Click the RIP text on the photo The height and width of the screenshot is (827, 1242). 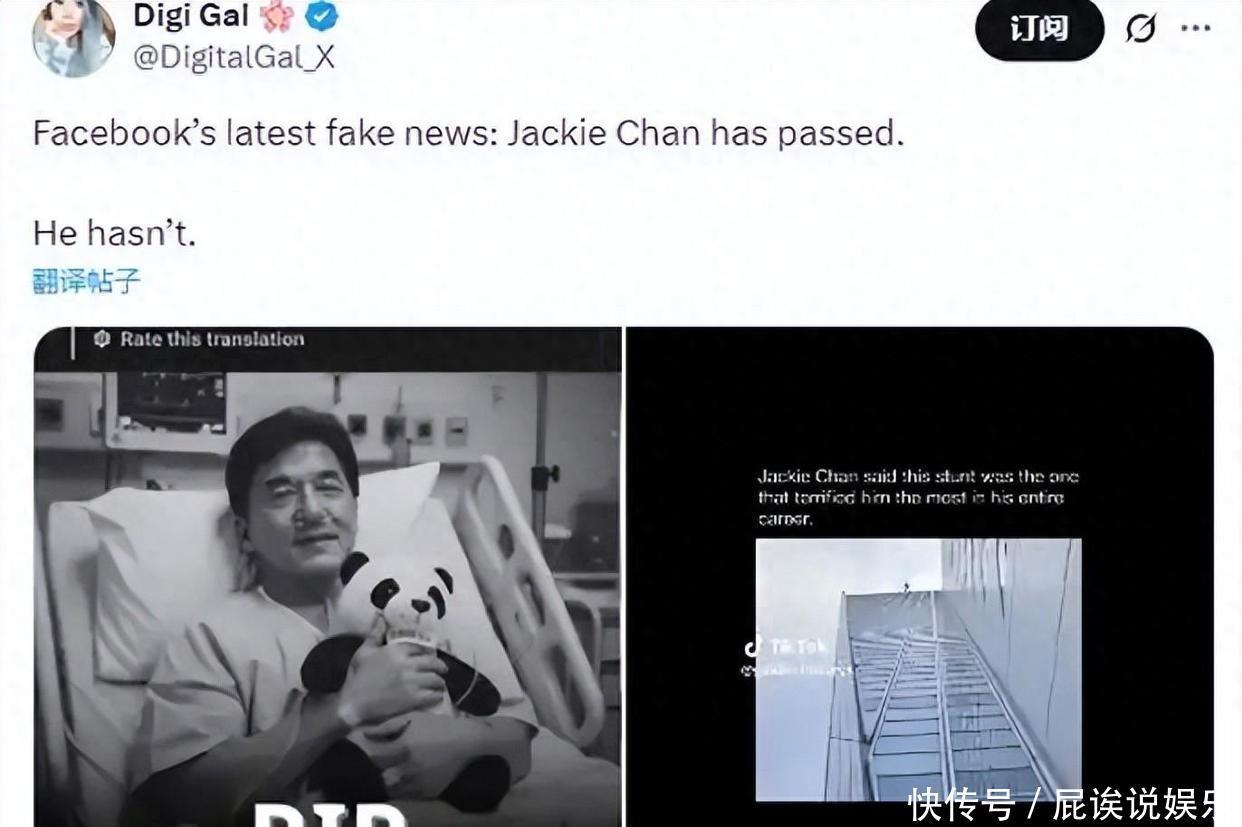click(330, 811)
